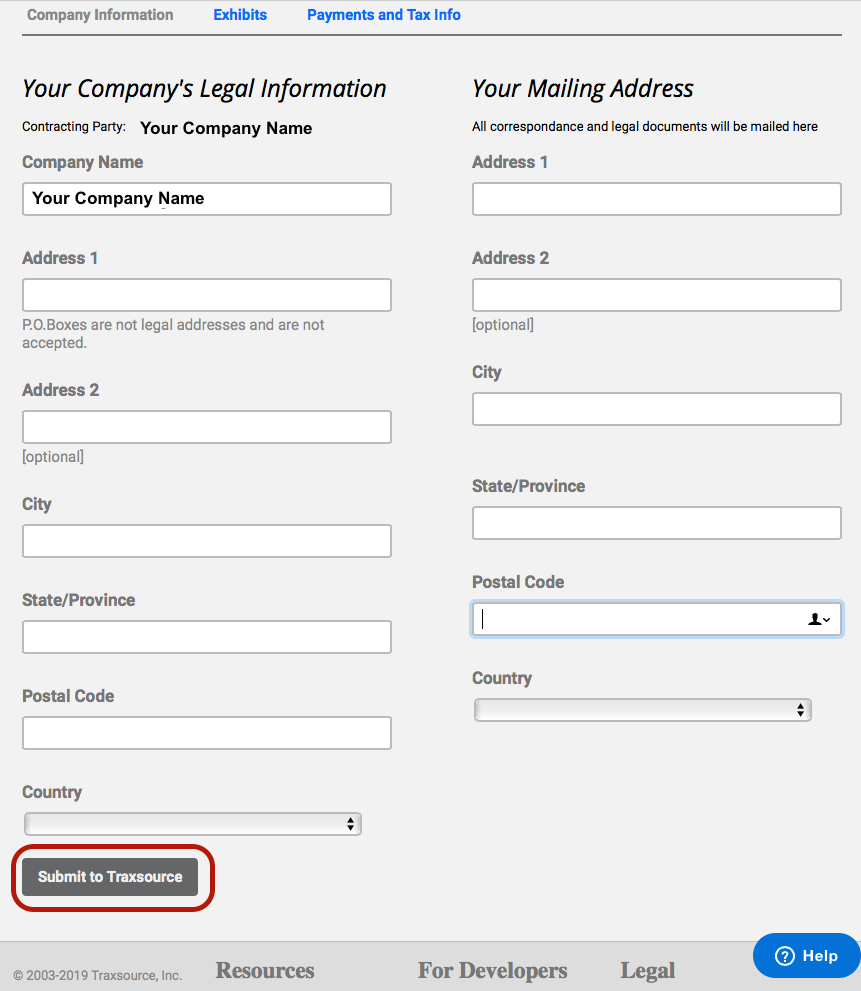Click the contacts autofill icon in Postal Code

pos(819,620)
